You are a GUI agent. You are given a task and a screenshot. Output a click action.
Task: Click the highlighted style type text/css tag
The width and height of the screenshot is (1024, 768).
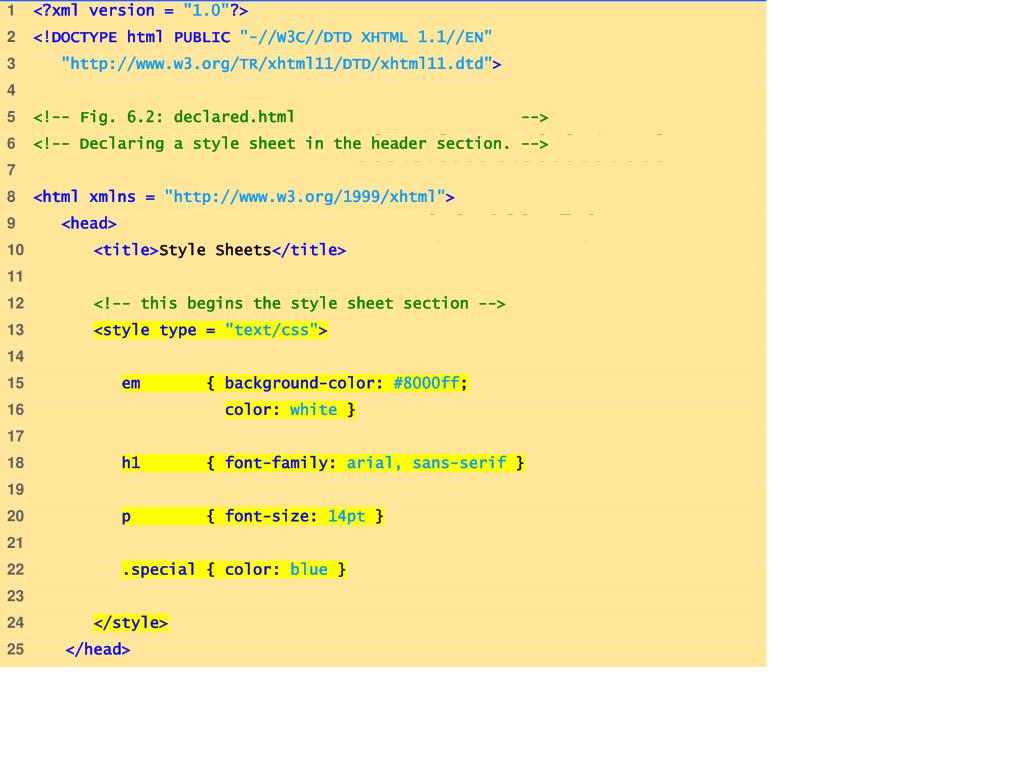click(x=210, y=330)
